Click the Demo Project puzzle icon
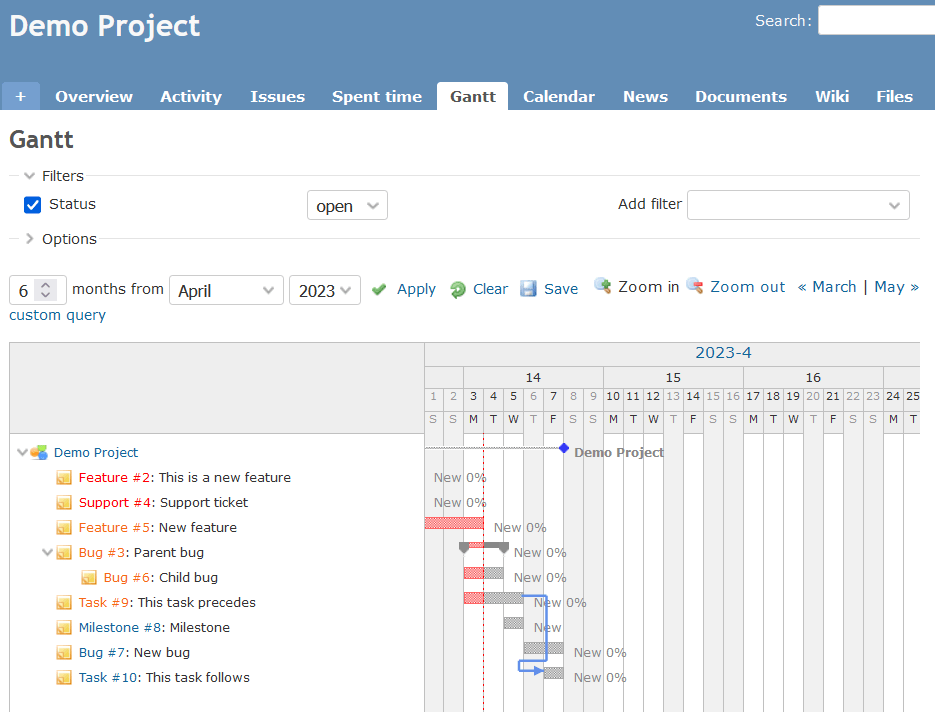935x712 pixels. point(38,452)
